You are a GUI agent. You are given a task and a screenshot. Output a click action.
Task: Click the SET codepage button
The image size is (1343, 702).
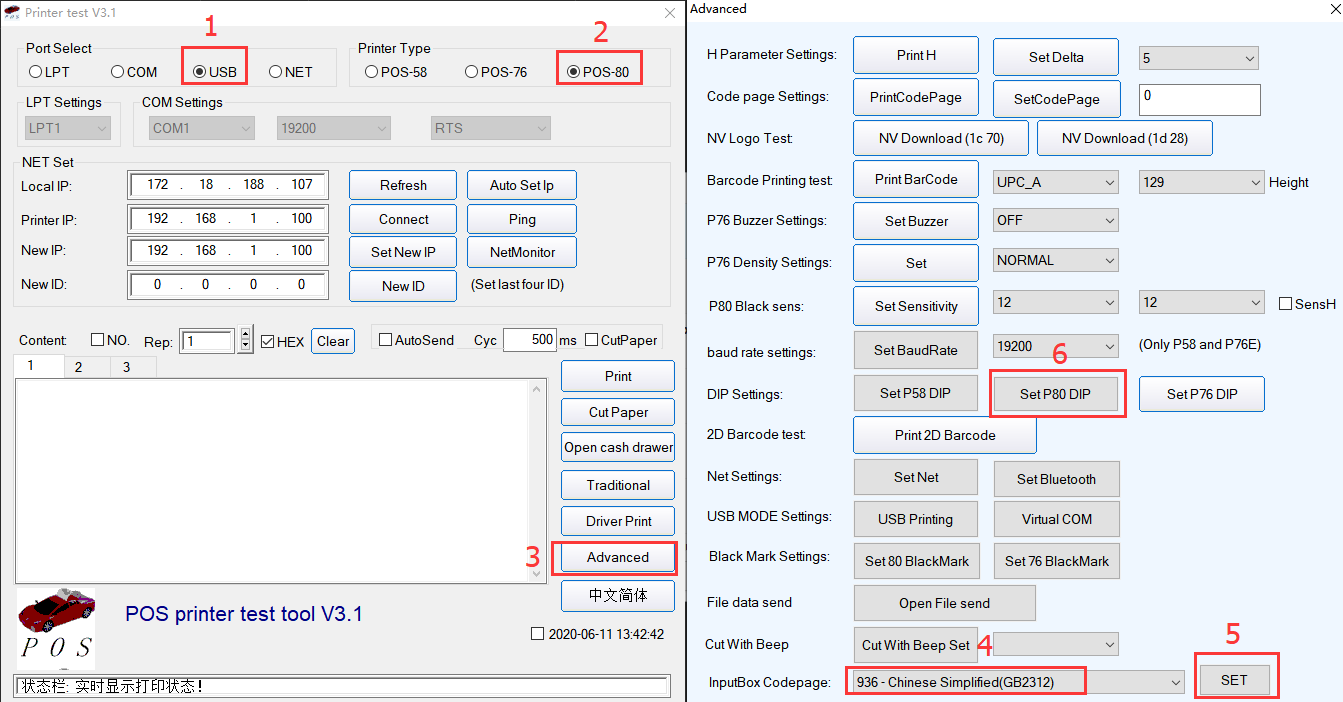pyautogui.click(x=1234, y=679)
